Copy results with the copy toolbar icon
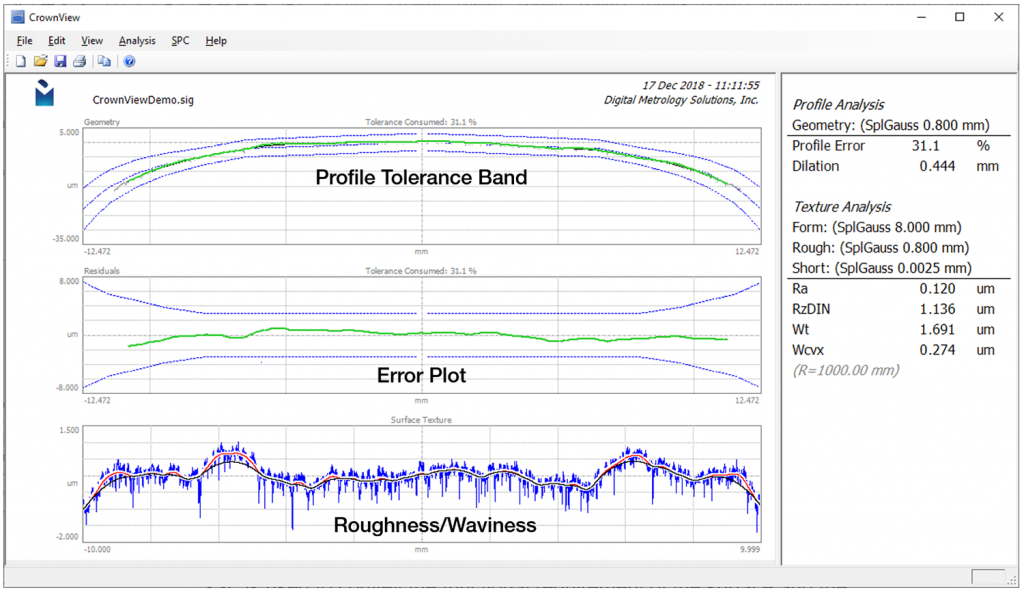The width and height of the screenshot is (1024, 592). click(104, 61)
